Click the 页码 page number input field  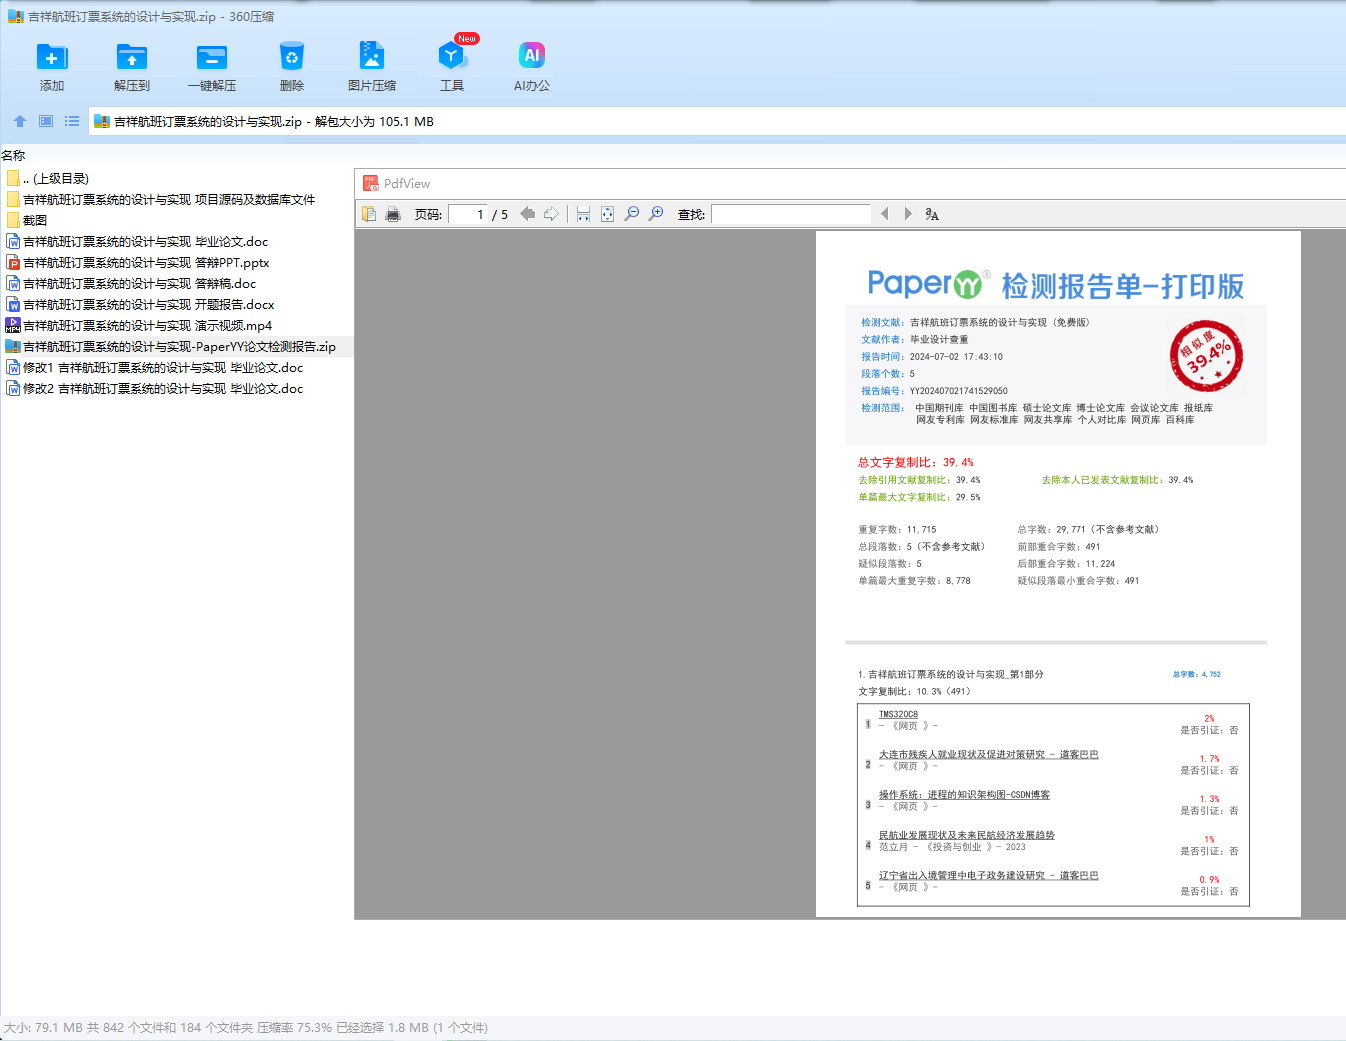point(467,214)
